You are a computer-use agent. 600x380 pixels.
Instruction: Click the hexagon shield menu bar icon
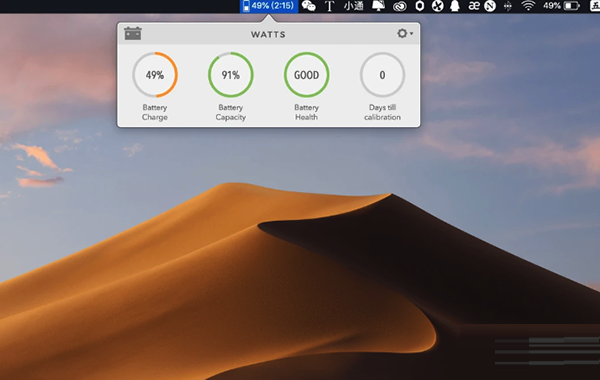(420, 6)
